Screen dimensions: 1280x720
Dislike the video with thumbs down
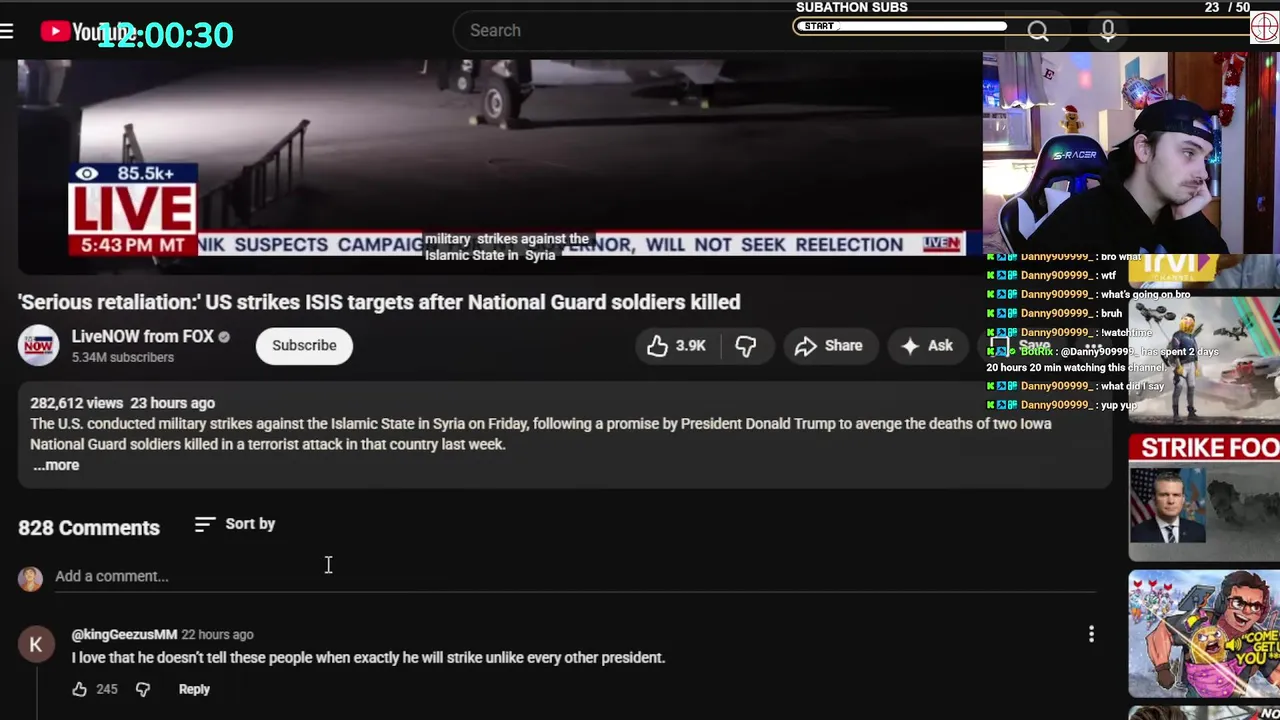pyautogui.click(x=746, y=345)
